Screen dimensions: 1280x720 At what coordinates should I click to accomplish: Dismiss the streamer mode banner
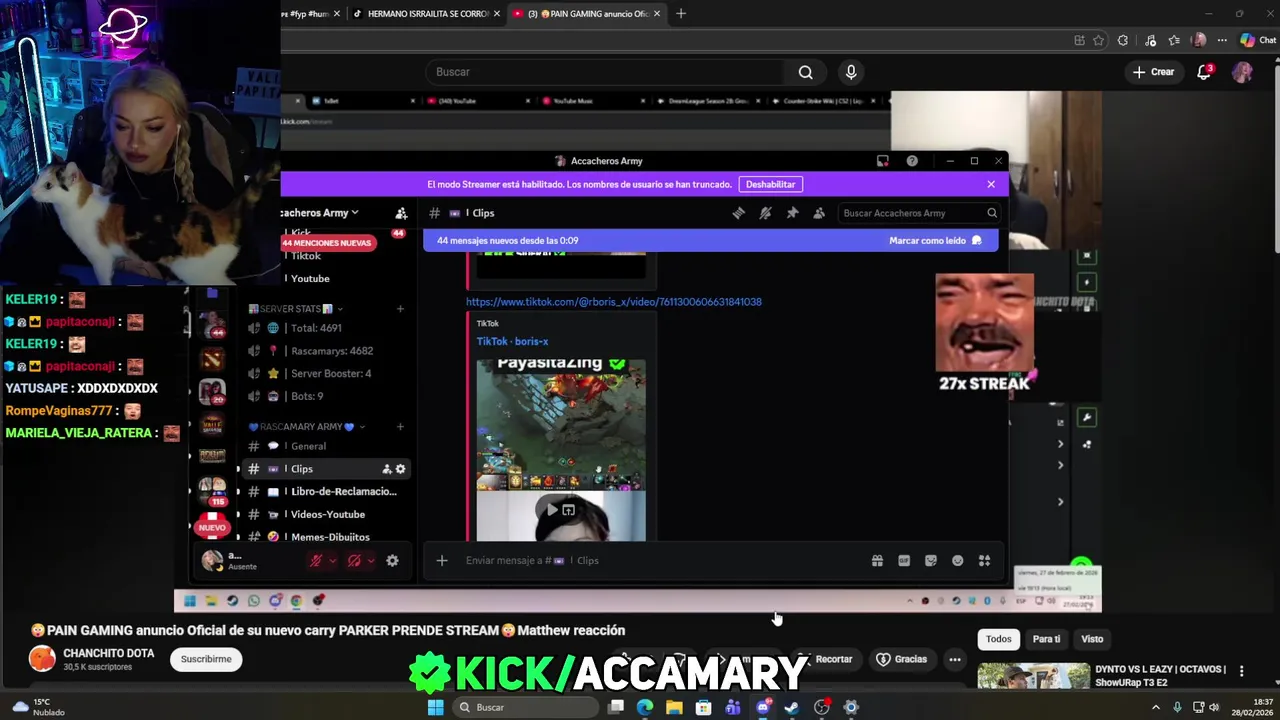tap(991, 184)
